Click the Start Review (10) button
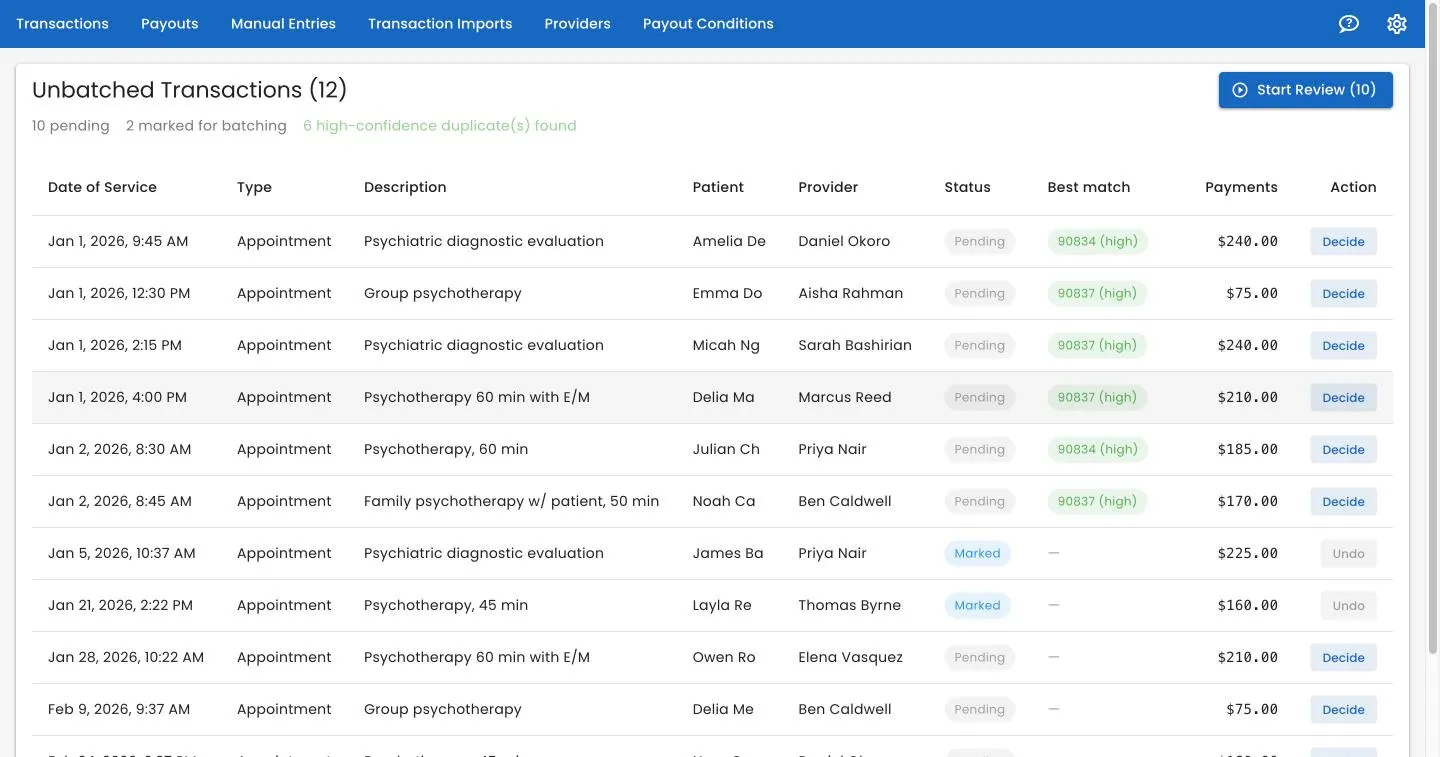The image size is (1440, 757). (x=1305, y=90)
